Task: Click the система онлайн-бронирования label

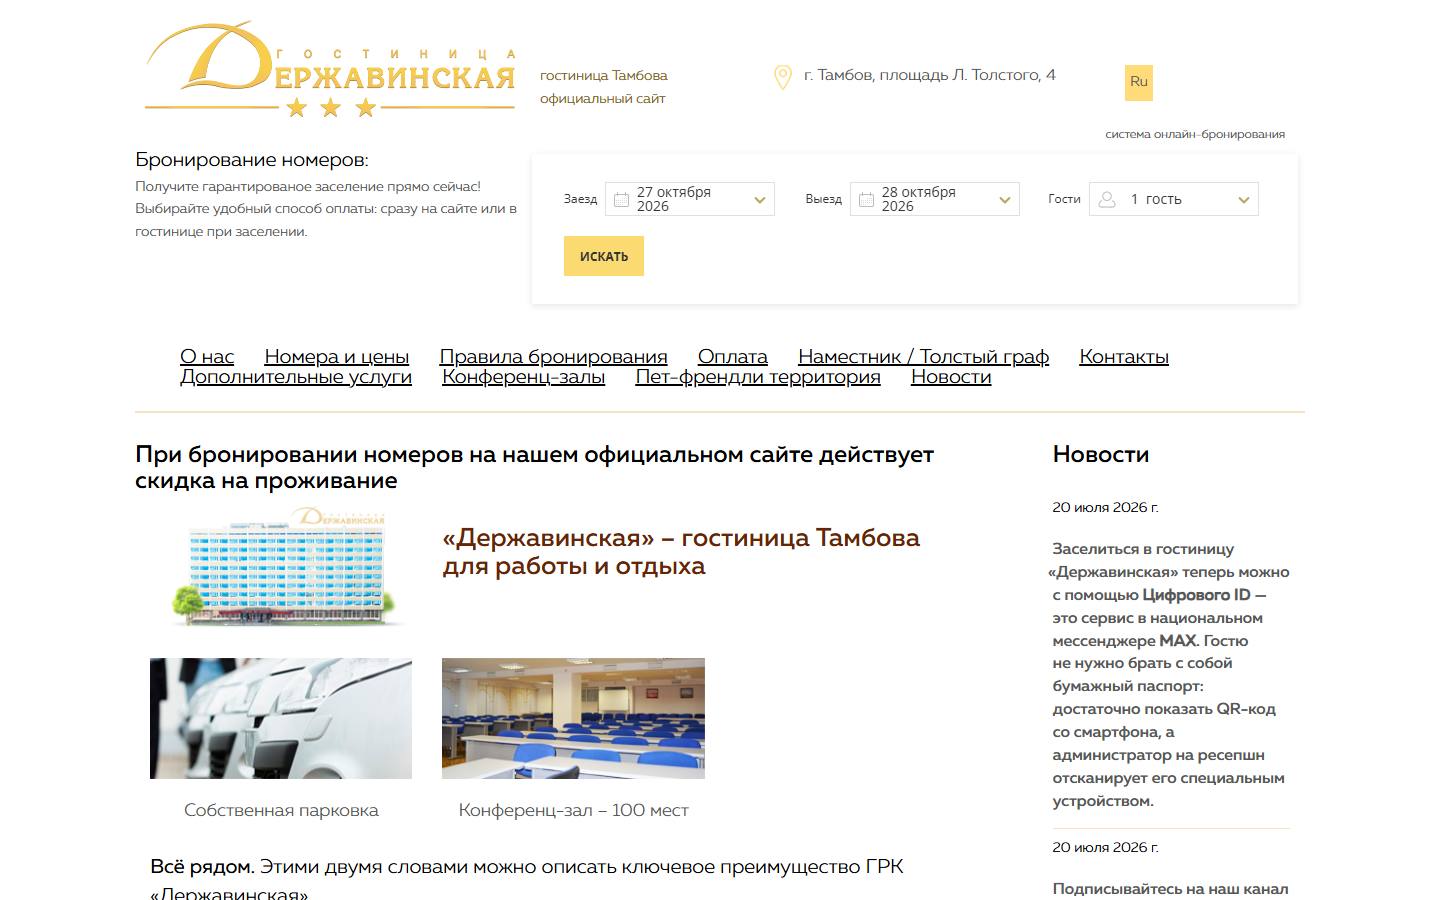Action: (x=1195, y=134)
